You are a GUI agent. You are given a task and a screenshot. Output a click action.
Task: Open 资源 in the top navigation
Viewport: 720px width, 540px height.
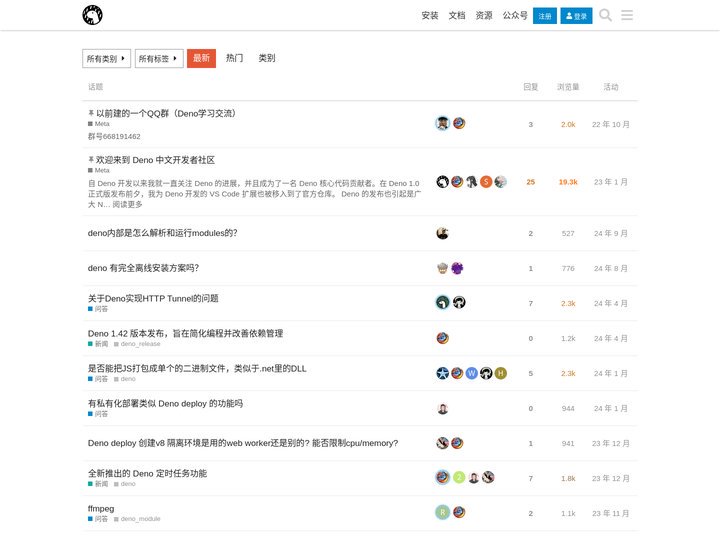click(x=484, y=16)
